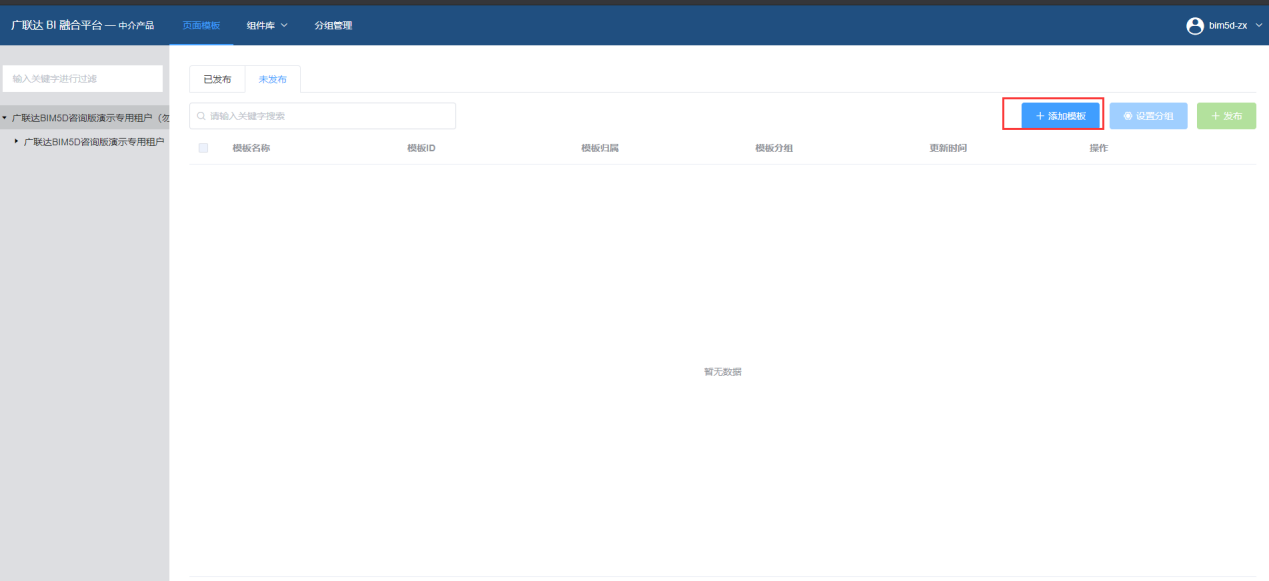The image size is (1269, 581).
Task: Click 广联达 BI 融合平台 logo title
Action: coord(82,25)
